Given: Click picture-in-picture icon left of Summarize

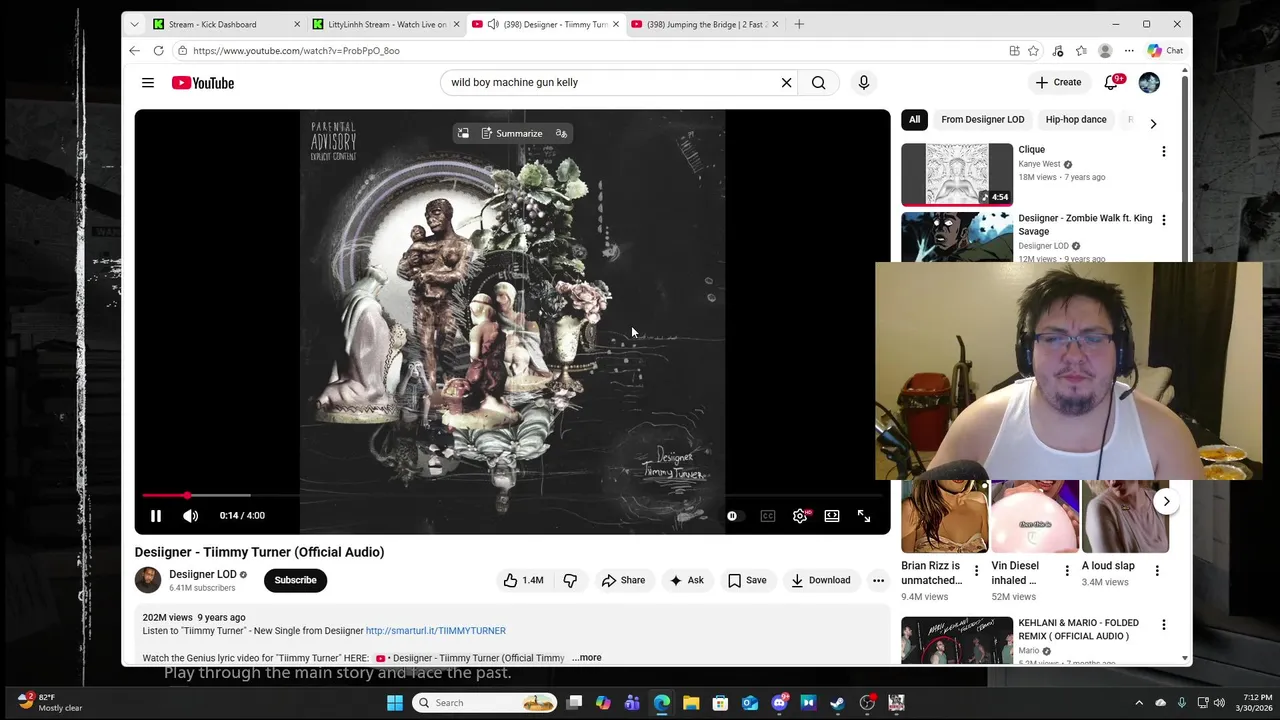Looking at the screenshot, I should [463, 133].
